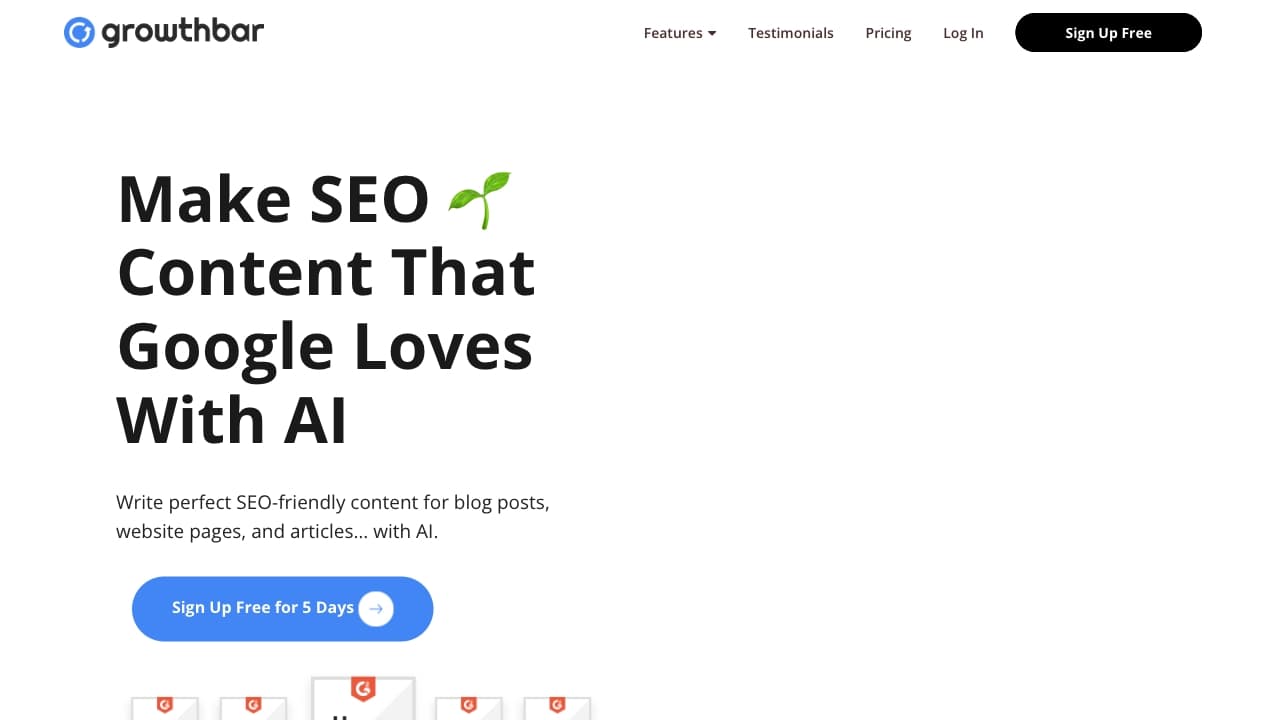Select the leftmost G2 badge icon
Image resolution: width=1280 pixels, height=720 pixels.
[166, 704]
